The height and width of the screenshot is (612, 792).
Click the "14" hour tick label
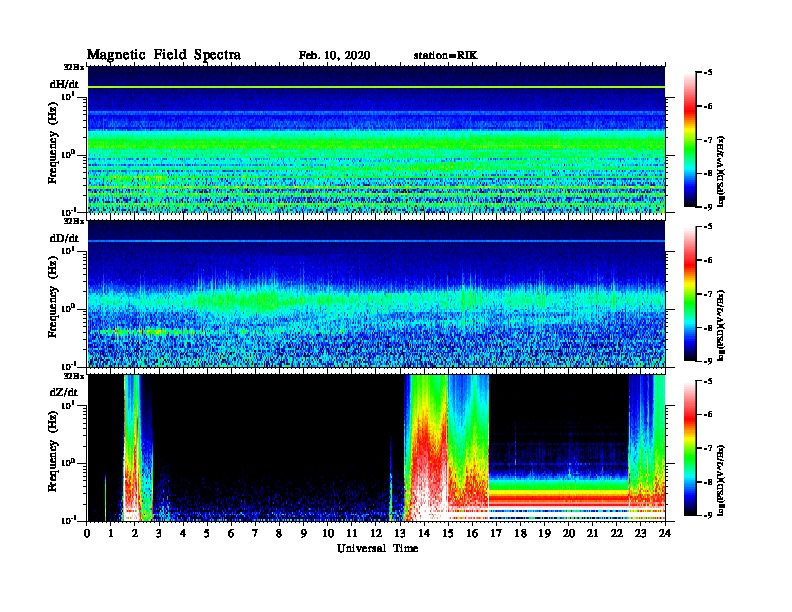(x=424, y=533)
